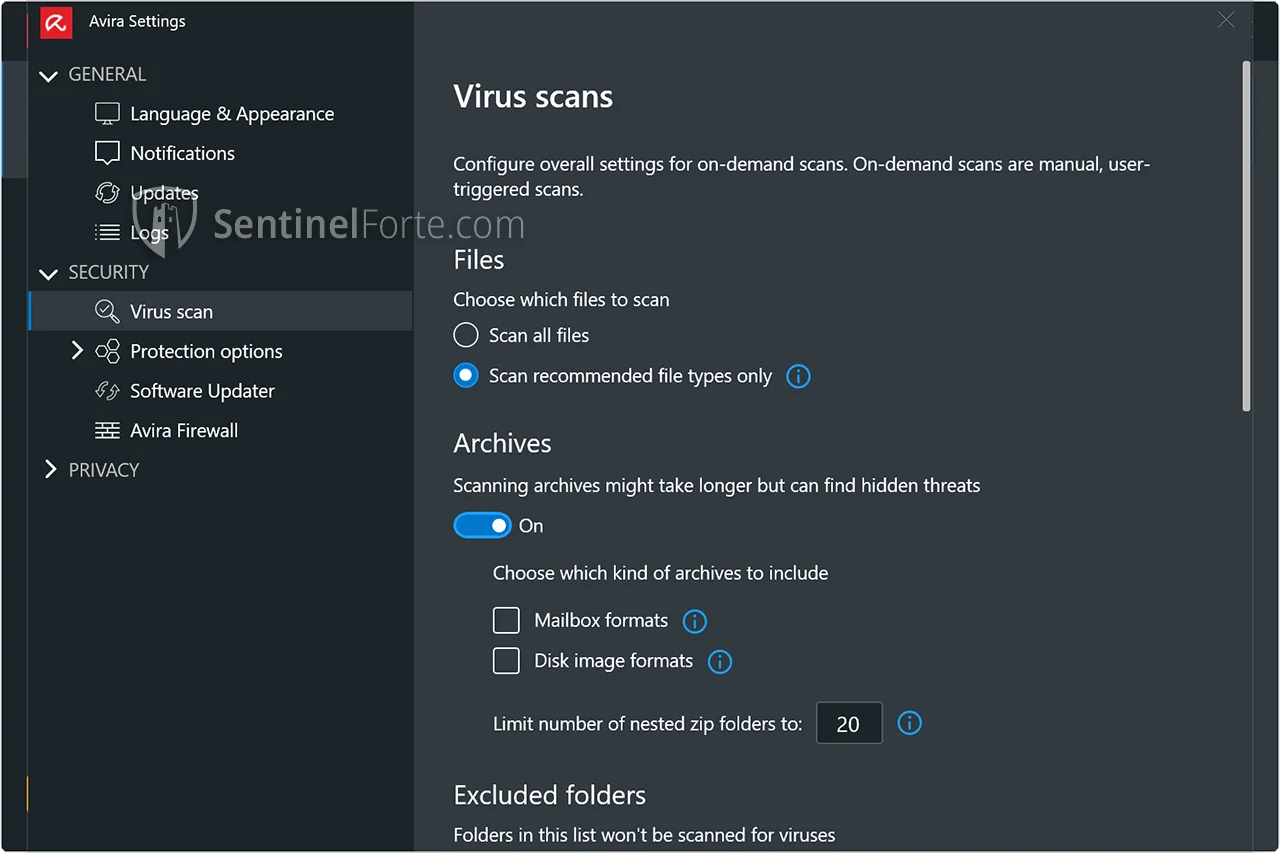Show info for Mailbox formats
The image size is (1280, 853).
tap(695, 621)
